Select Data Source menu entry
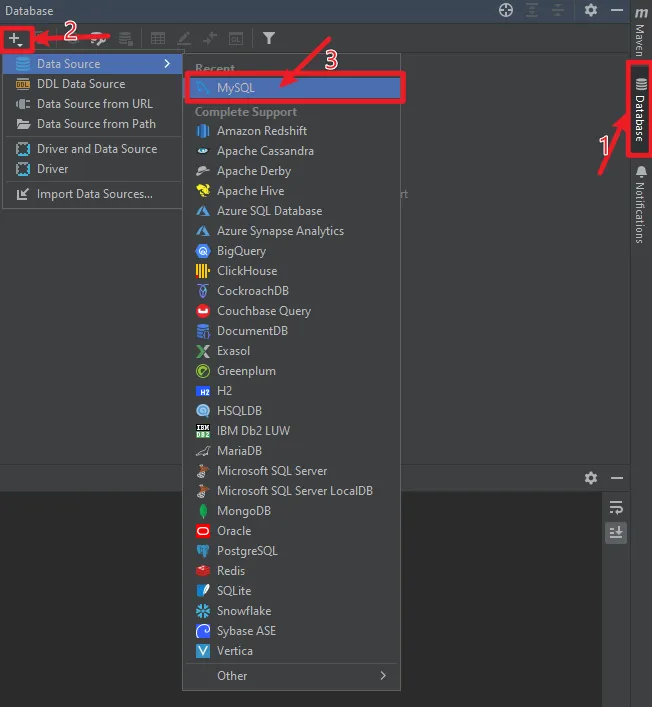The height and width of the screenshot is (707, 652). (93, 64)
